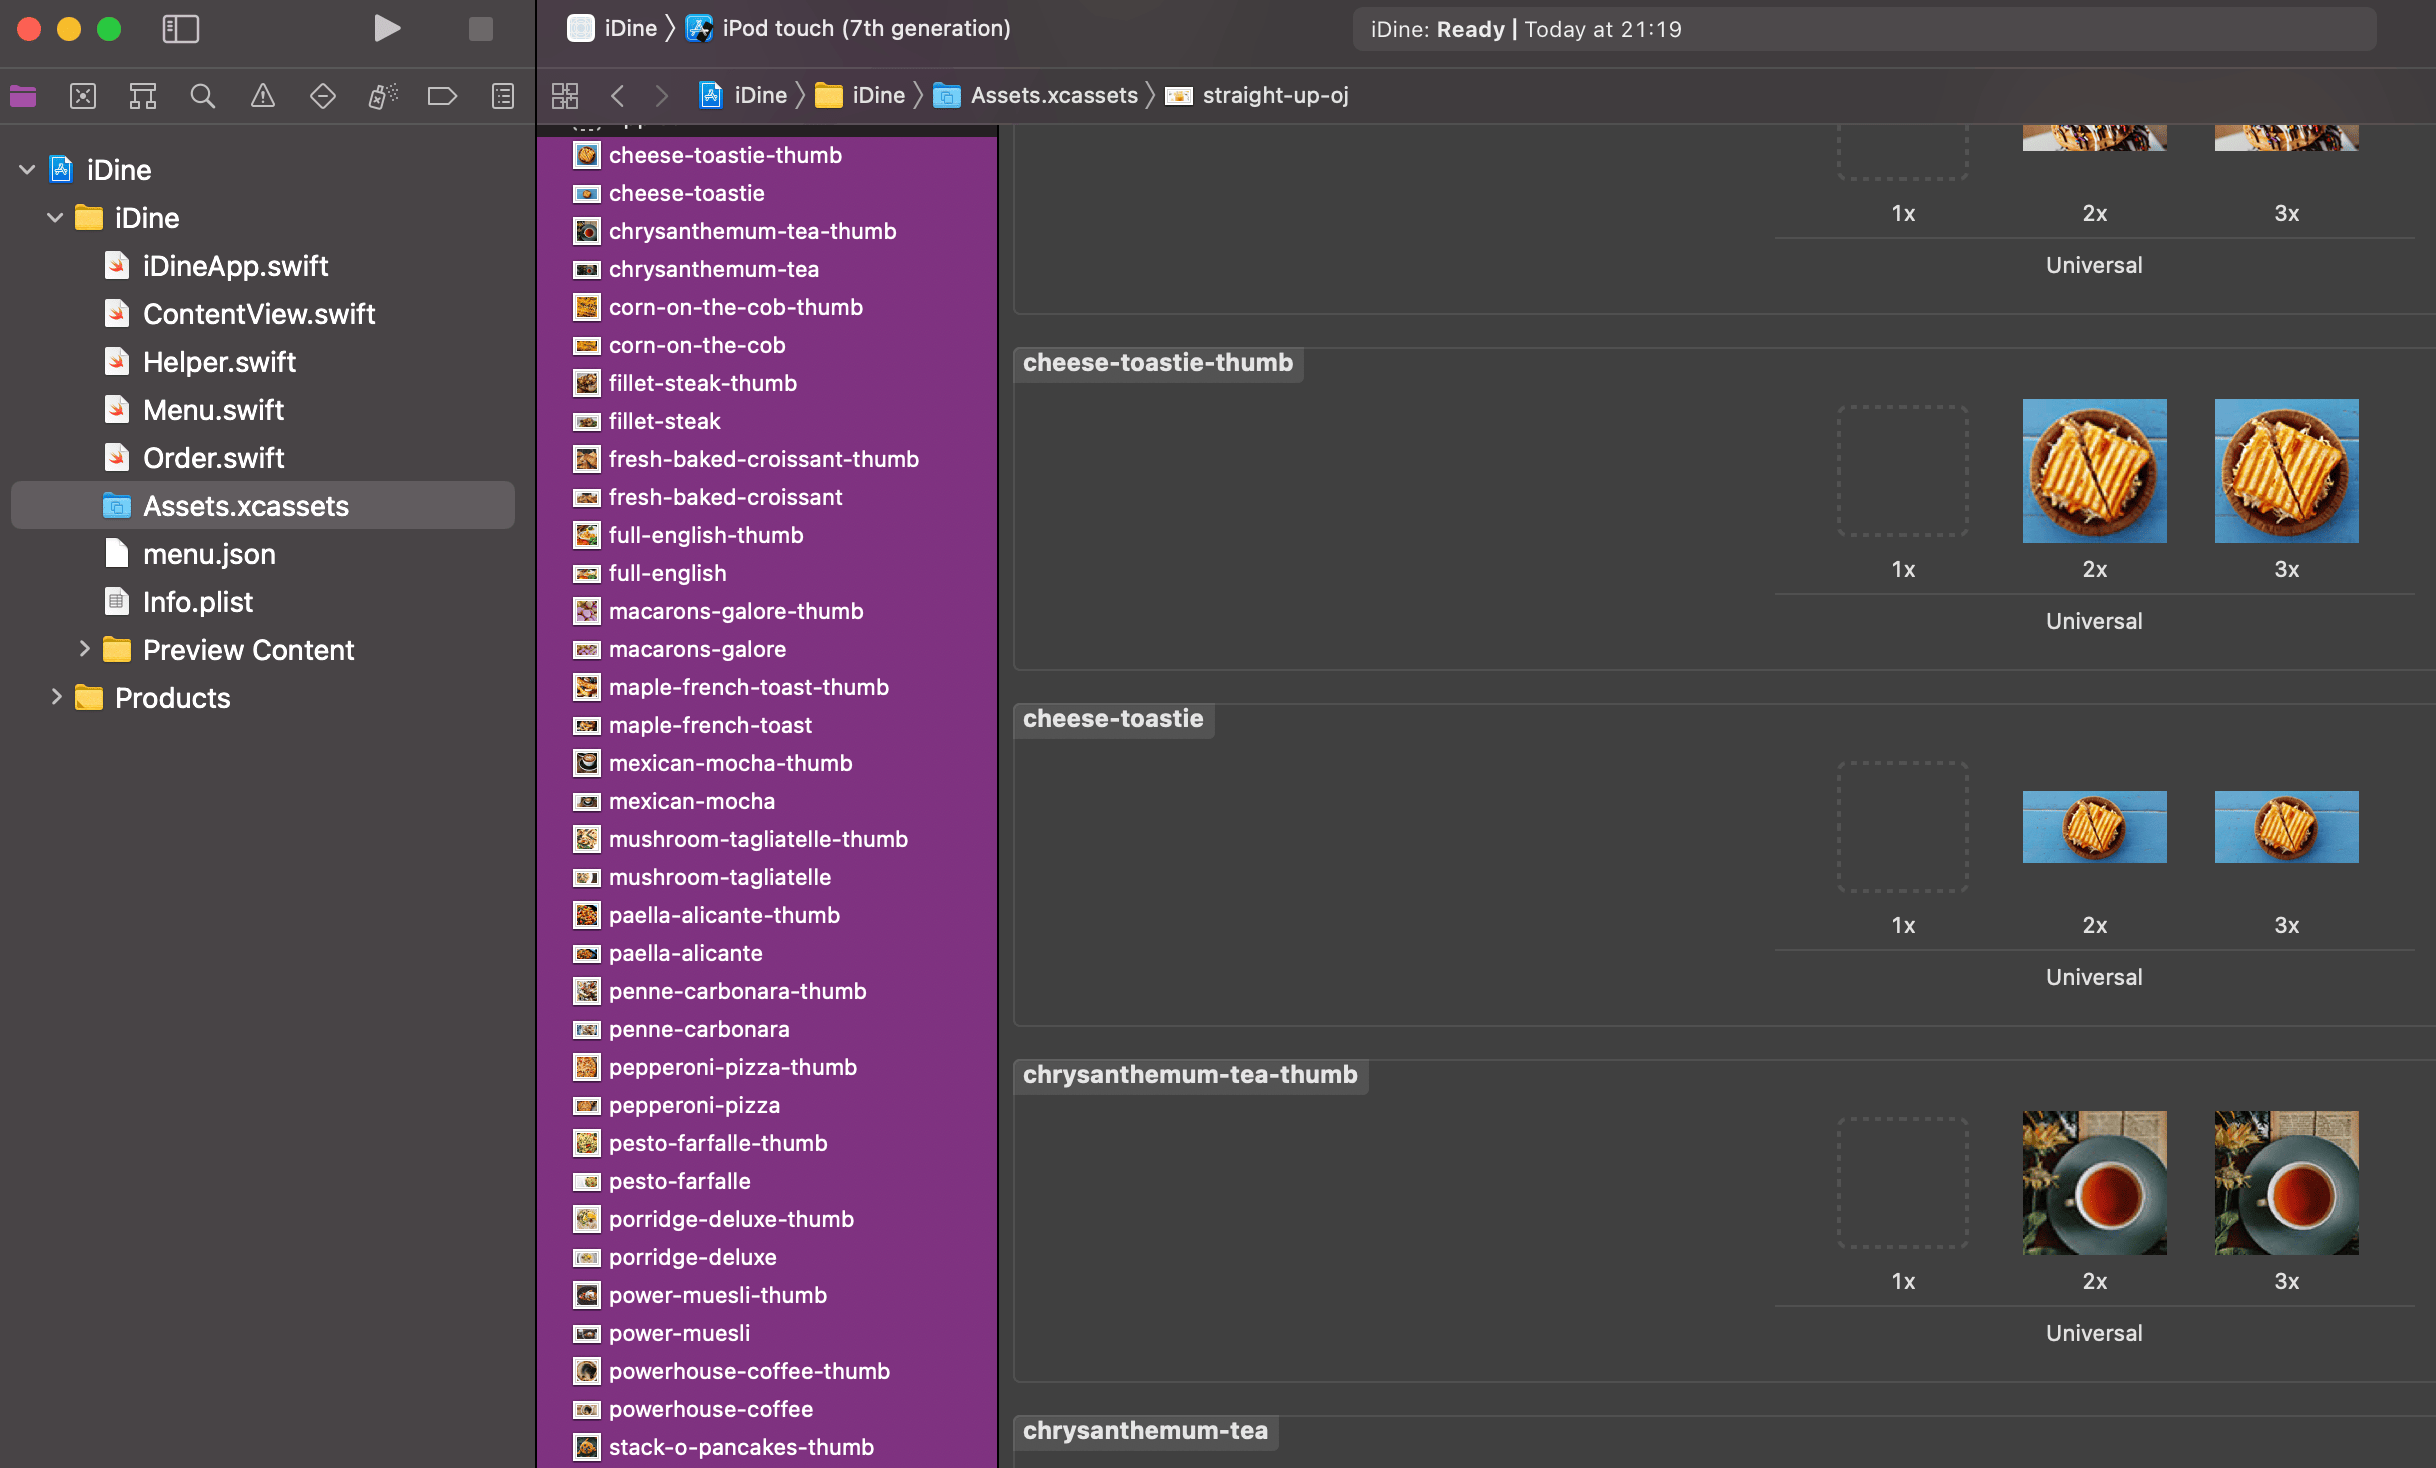Click the related items grid icon
The image size is (2436, 1468).
tap(565, 96)
